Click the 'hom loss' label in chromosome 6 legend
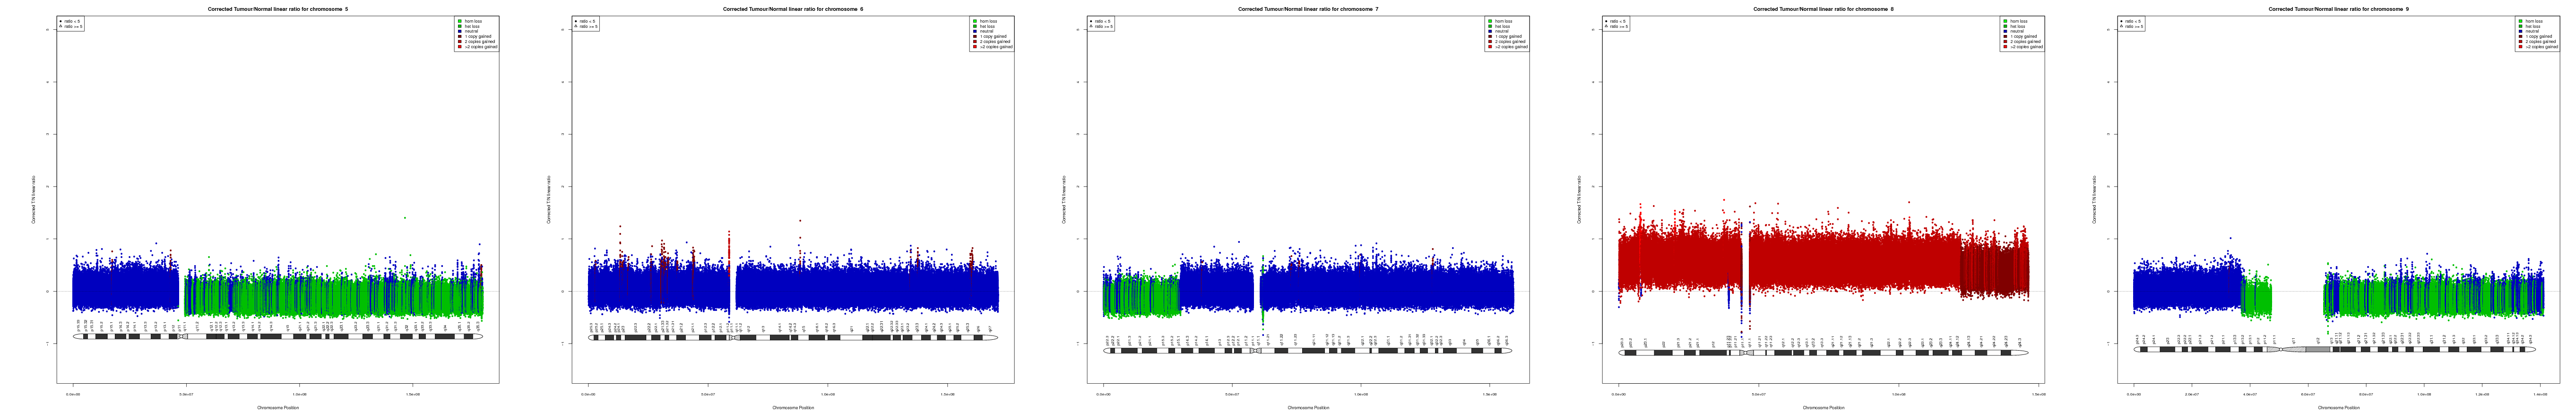The image size is (2576, 413). click(x=988, y=21)
